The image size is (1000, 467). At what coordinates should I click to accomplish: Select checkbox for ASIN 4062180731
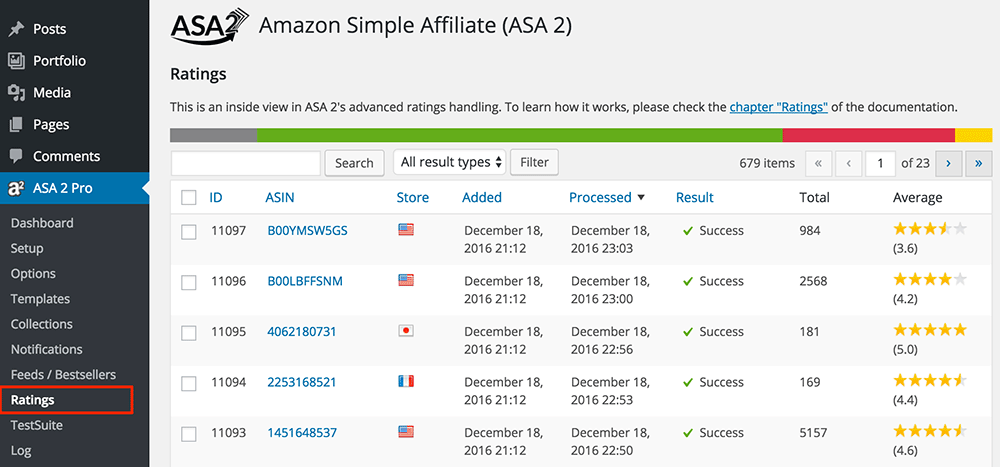189,333
